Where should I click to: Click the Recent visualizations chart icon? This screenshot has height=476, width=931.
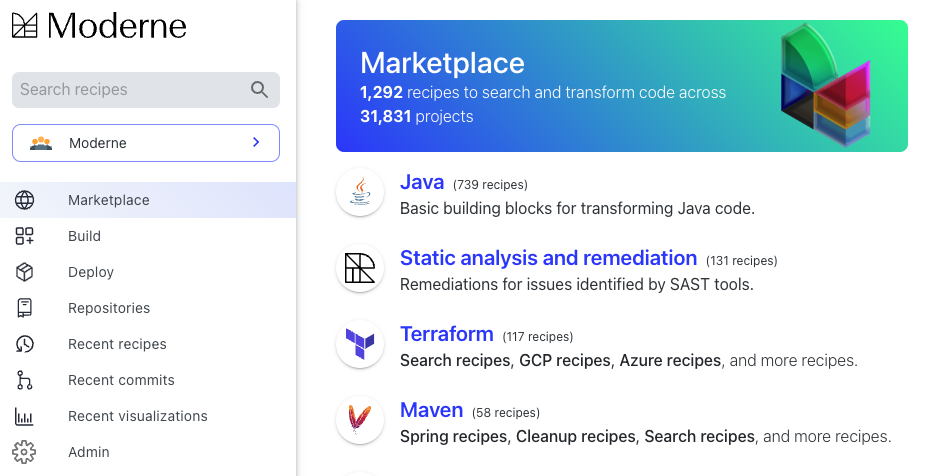point(24,416)
